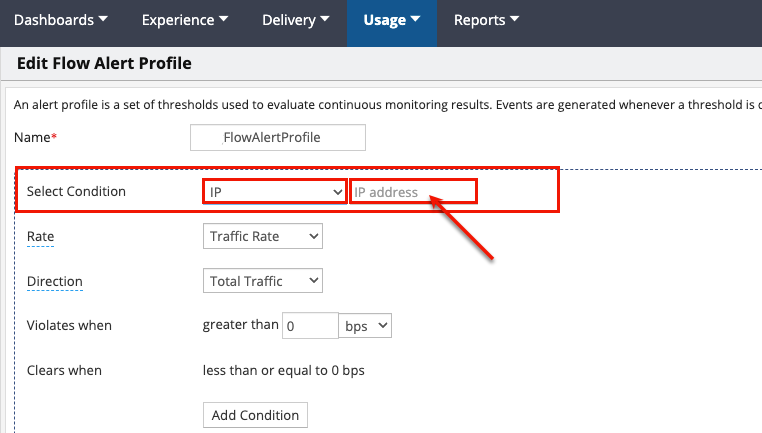Expand the Total Traffic direction dropdown
762x433 pixels.
(262, 282)
